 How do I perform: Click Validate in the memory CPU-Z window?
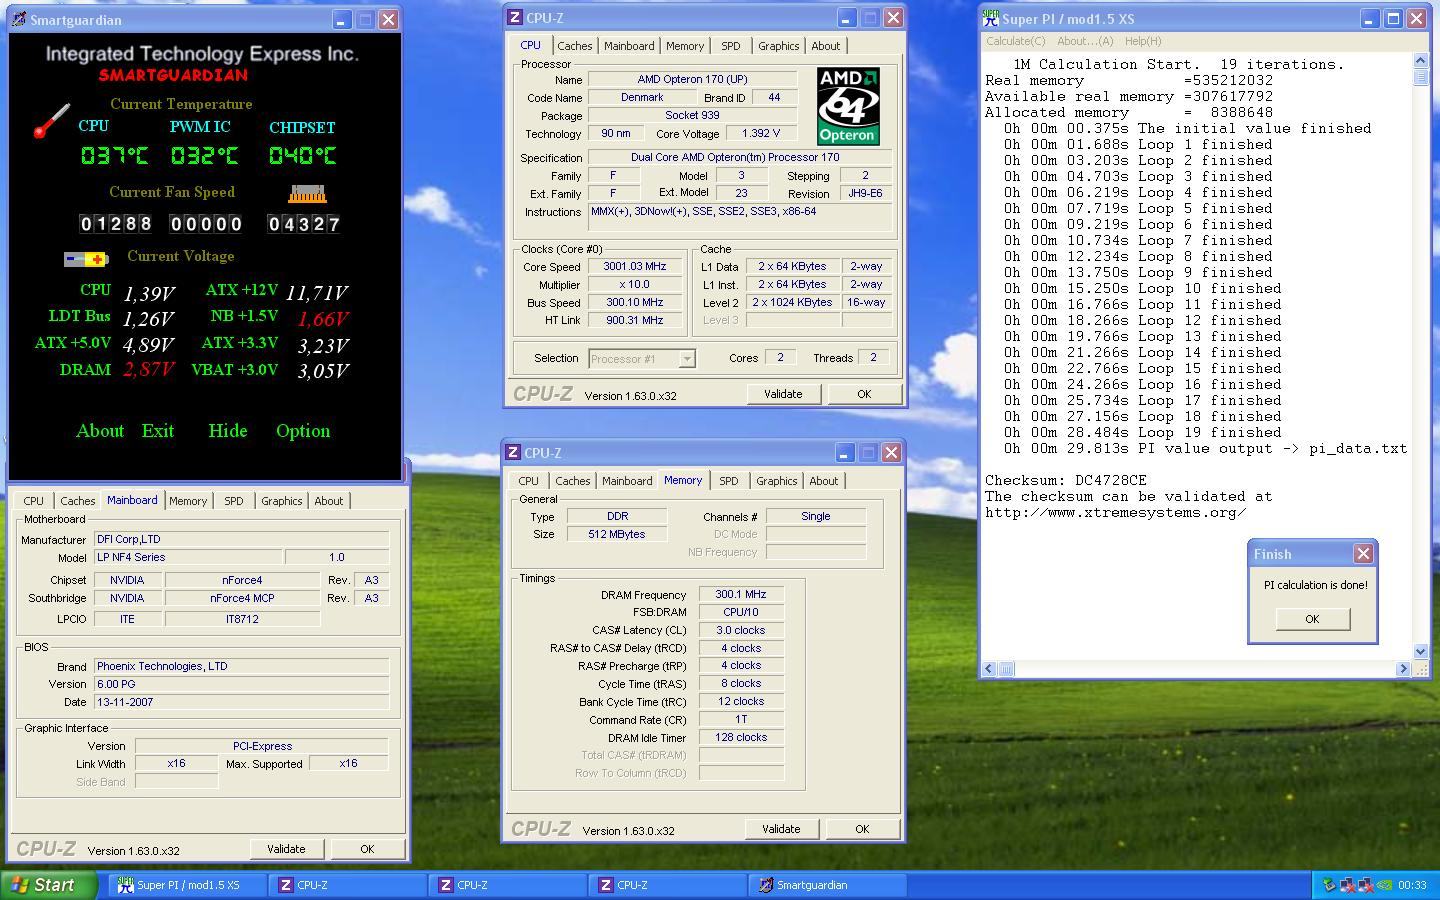780,829
